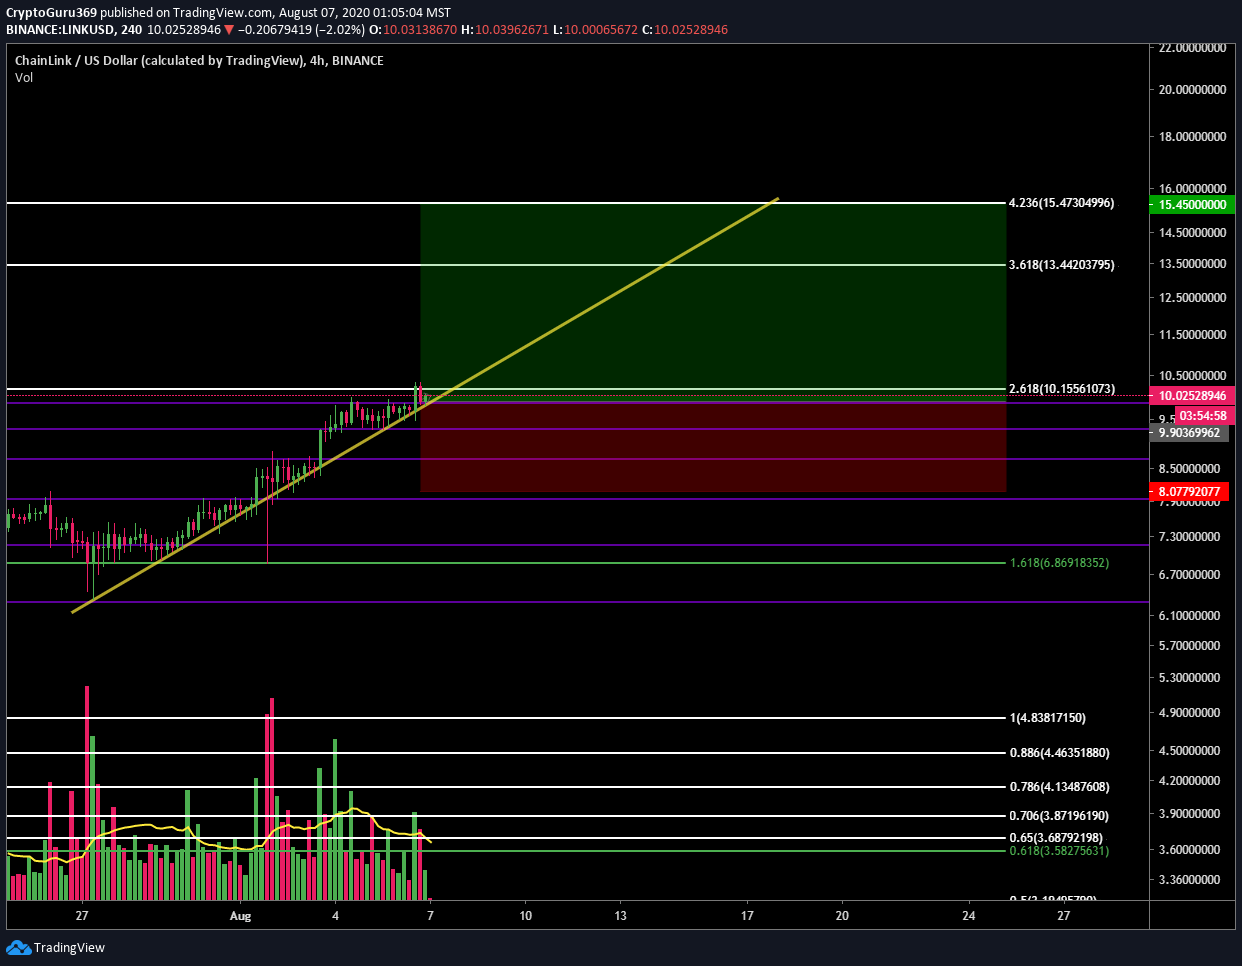
Task: Click the Vol indicator label
Action: pyautogui.click(x=24, y=78)
